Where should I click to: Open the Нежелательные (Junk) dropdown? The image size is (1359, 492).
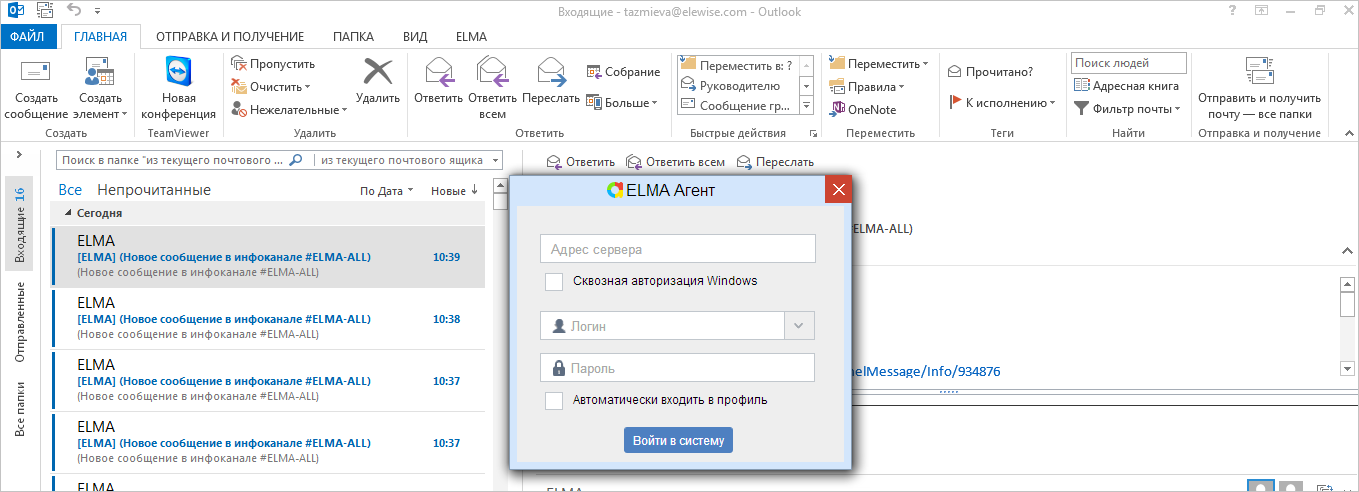coord(289,110)
